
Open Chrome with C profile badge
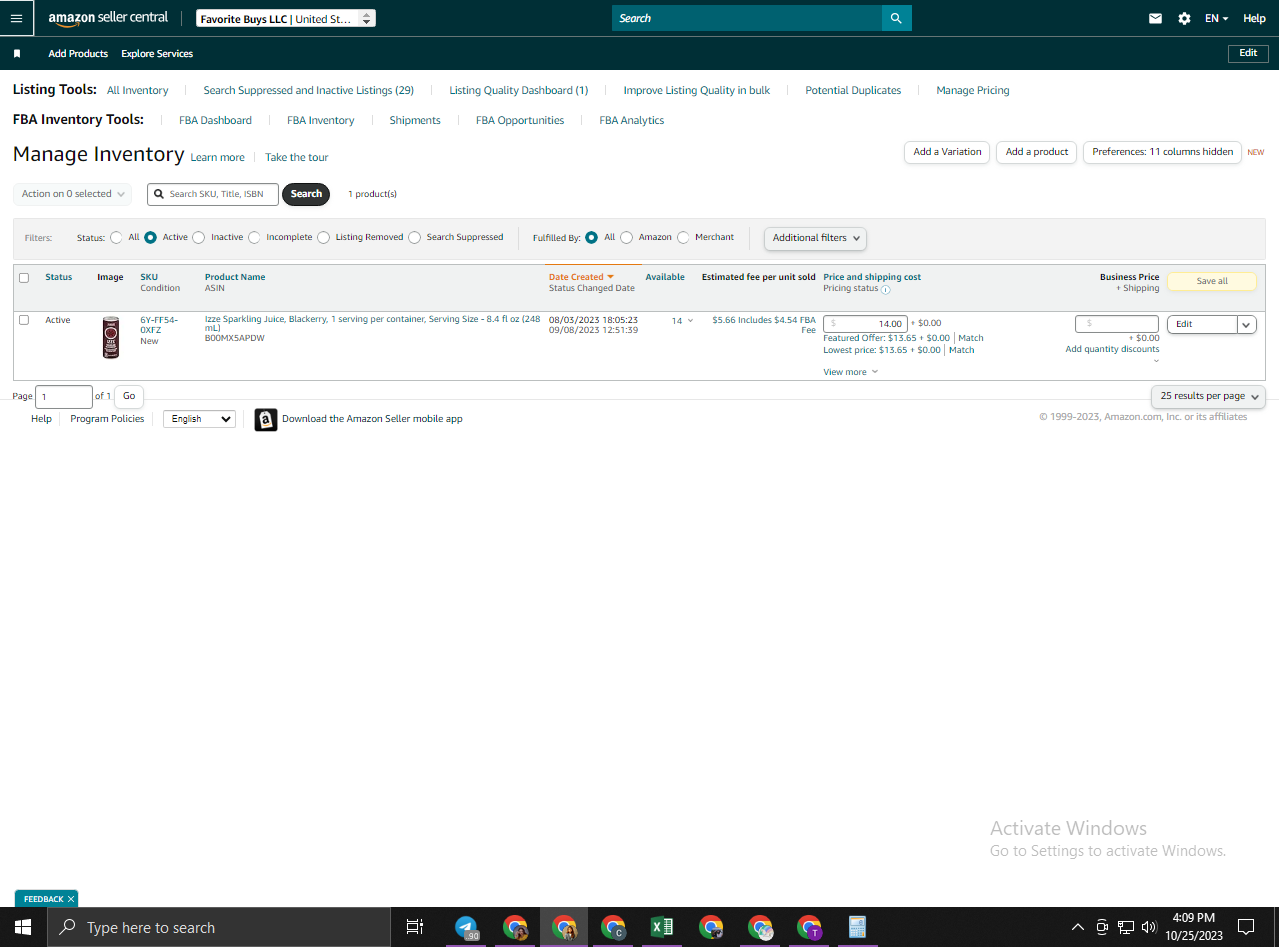(613, 927)
